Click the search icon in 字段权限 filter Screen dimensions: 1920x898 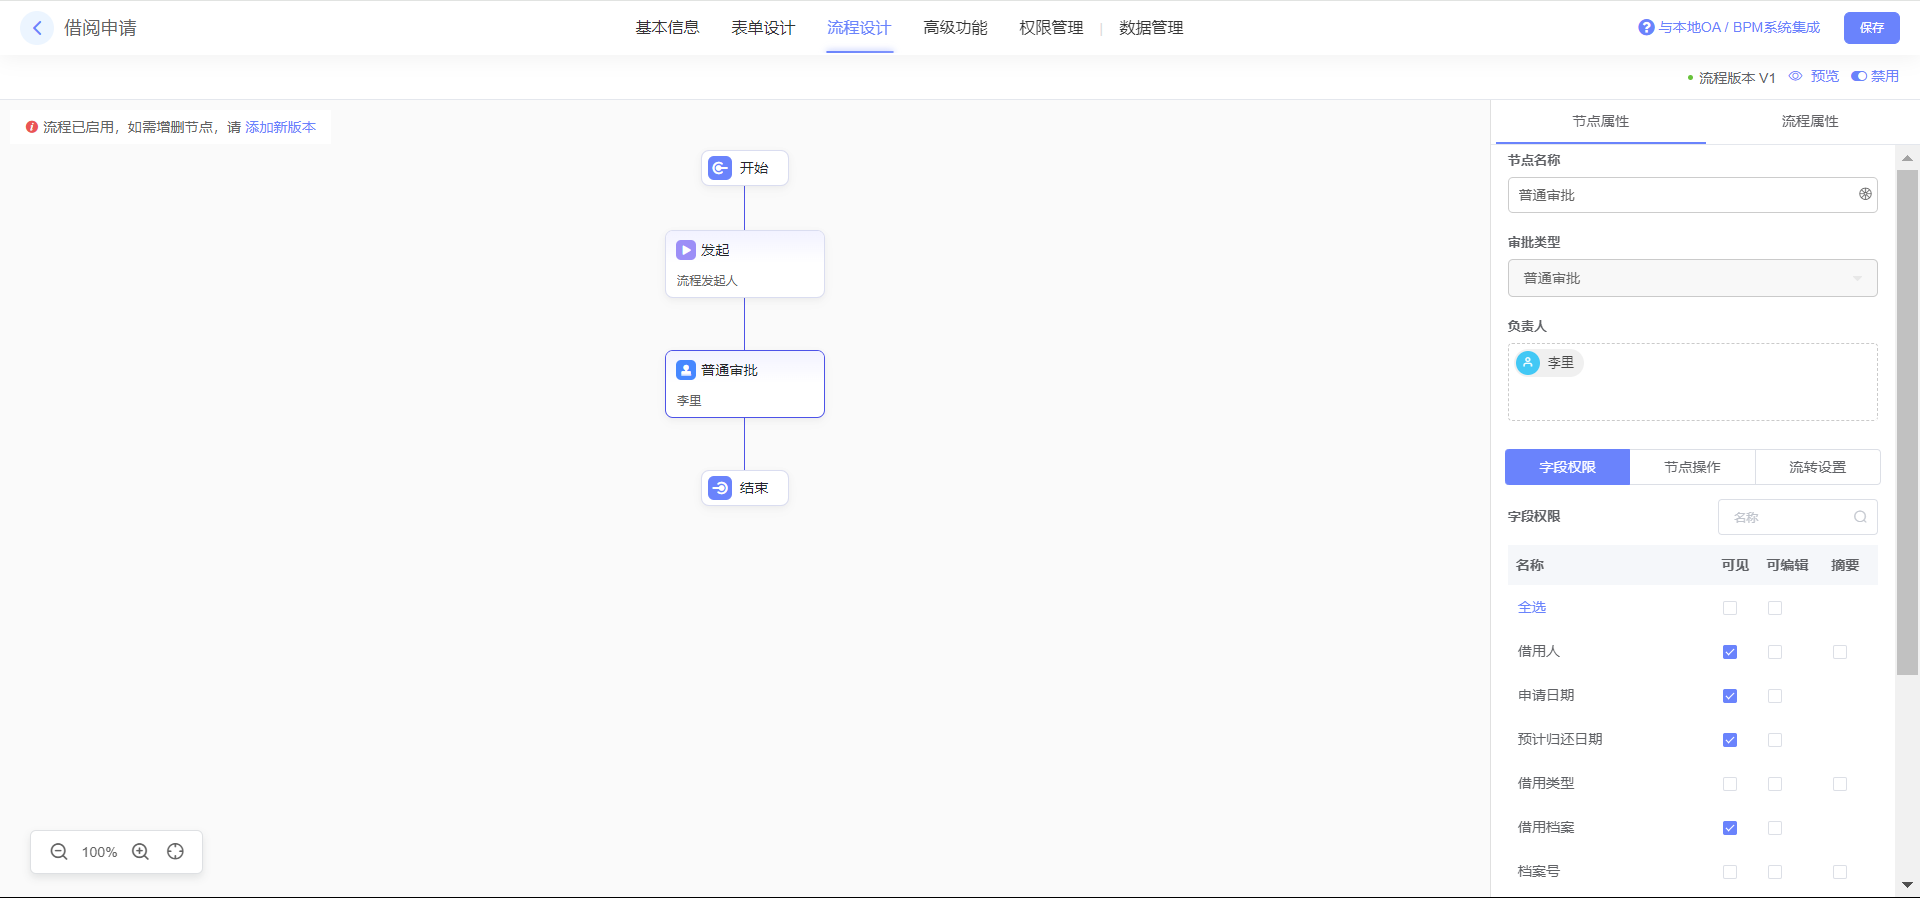click(x=1860, y=517)
